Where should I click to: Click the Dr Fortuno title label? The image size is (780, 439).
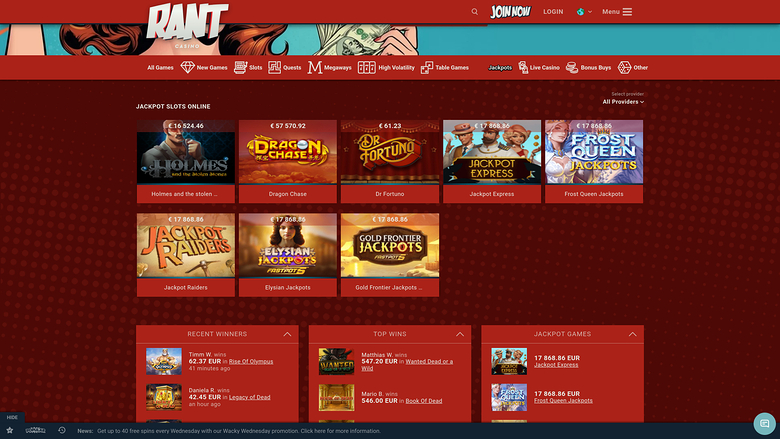tap(390, 194)
